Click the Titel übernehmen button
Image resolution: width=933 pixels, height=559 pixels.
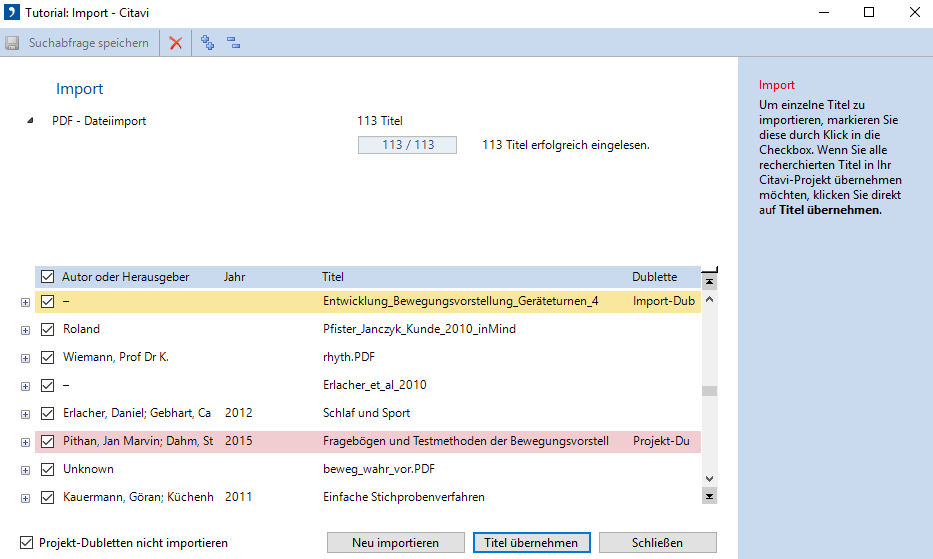[x=531, y=543]
